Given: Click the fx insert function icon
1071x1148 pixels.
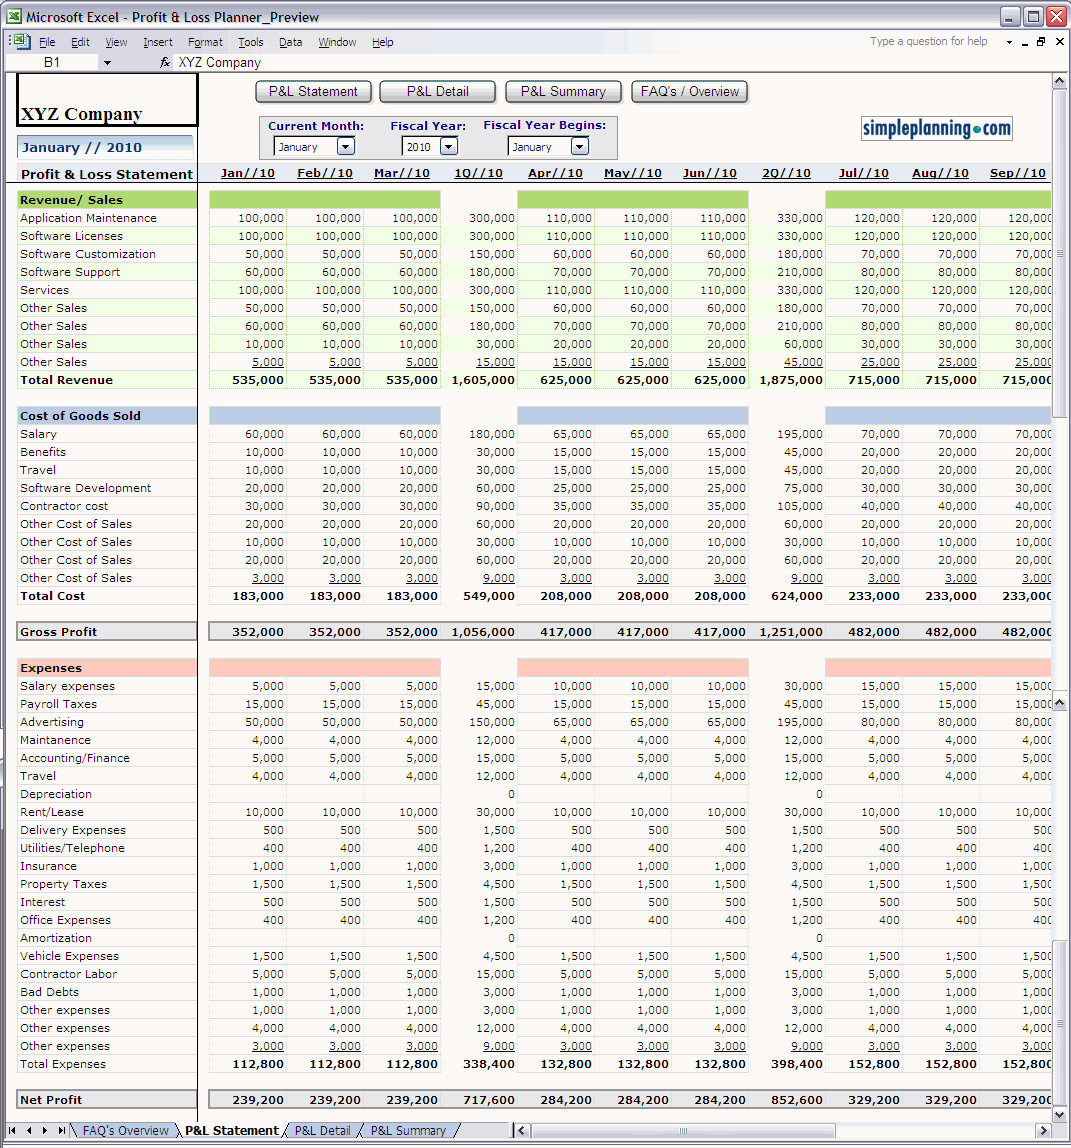Looking at the screenshot, I should click(165, 63).
